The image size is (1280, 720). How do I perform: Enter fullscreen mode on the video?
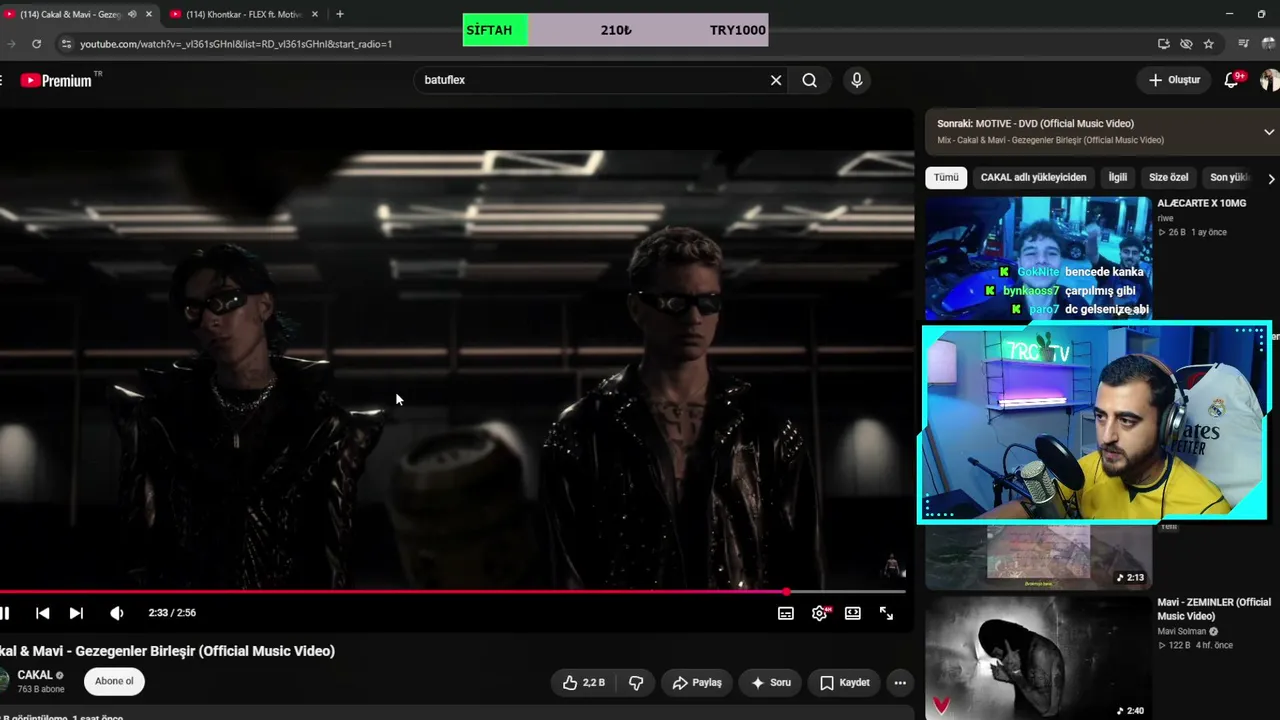886,613
